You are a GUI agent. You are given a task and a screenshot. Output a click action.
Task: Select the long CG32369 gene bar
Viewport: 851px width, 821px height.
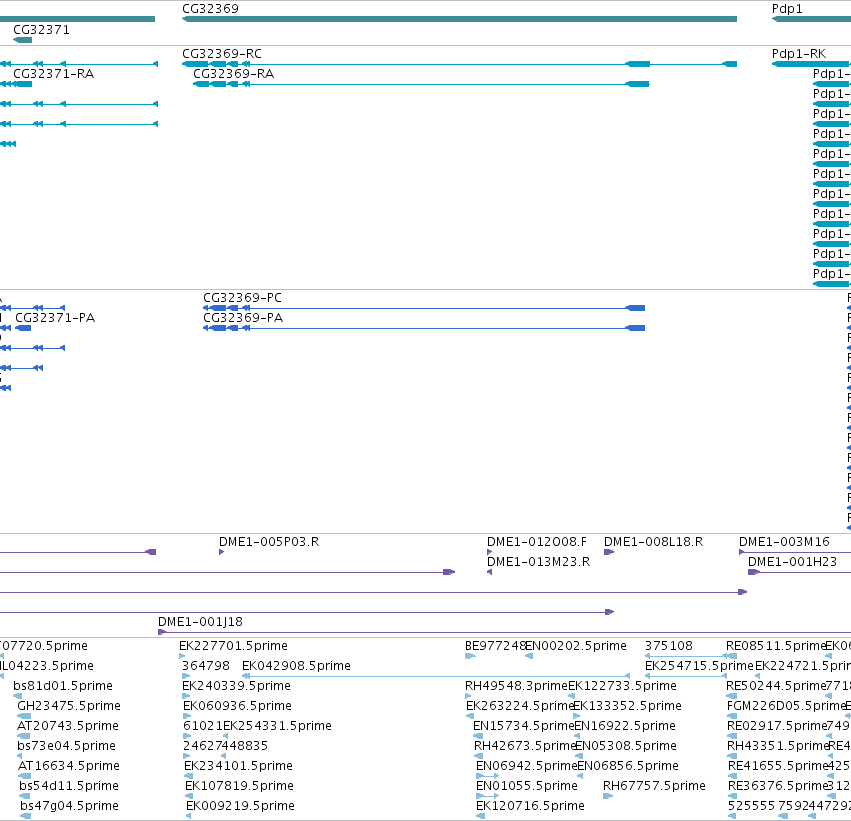(459, 19)
